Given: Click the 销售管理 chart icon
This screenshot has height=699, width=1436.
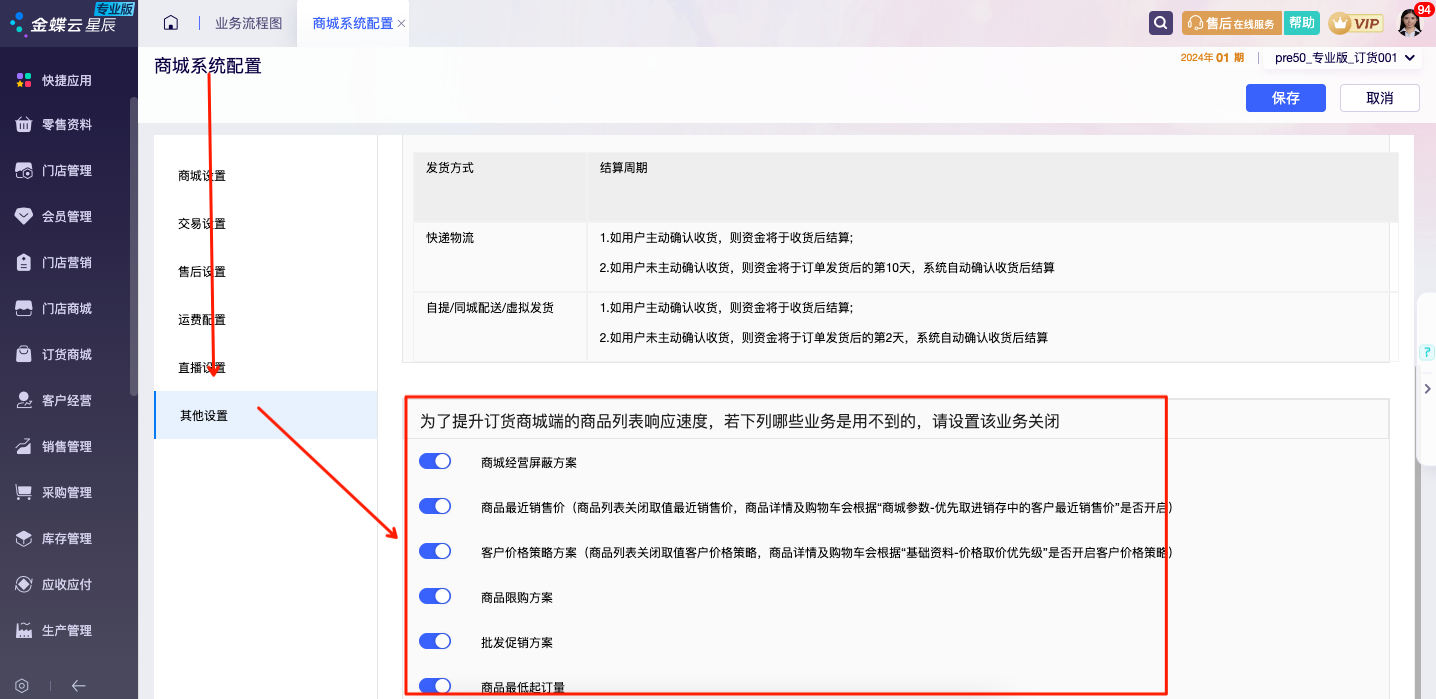Looking at the screenshot, I should (24, 447).
